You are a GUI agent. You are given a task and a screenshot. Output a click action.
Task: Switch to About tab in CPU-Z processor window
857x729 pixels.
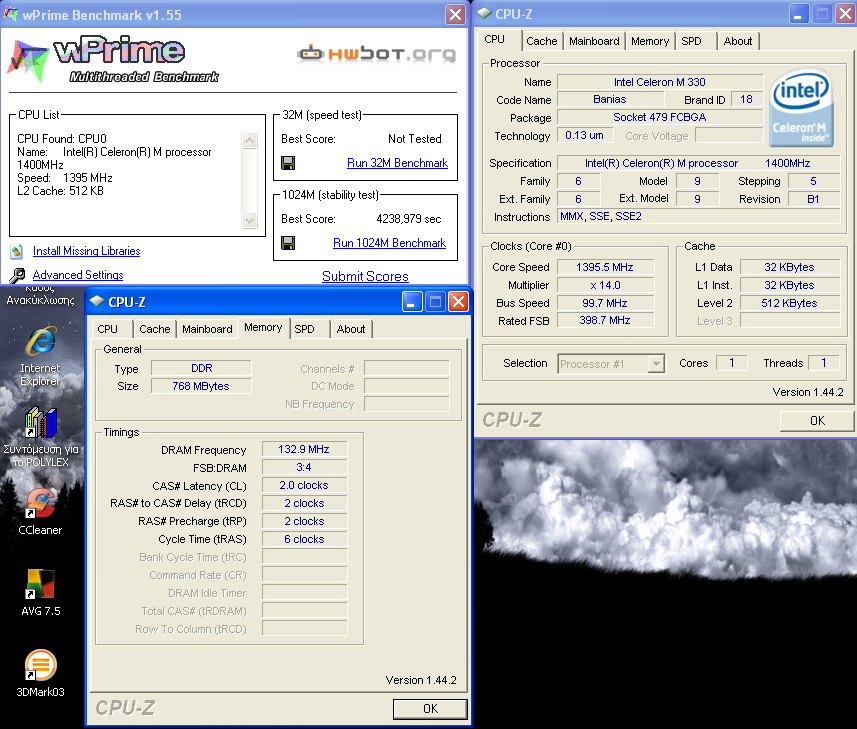[x=738, y=41]
